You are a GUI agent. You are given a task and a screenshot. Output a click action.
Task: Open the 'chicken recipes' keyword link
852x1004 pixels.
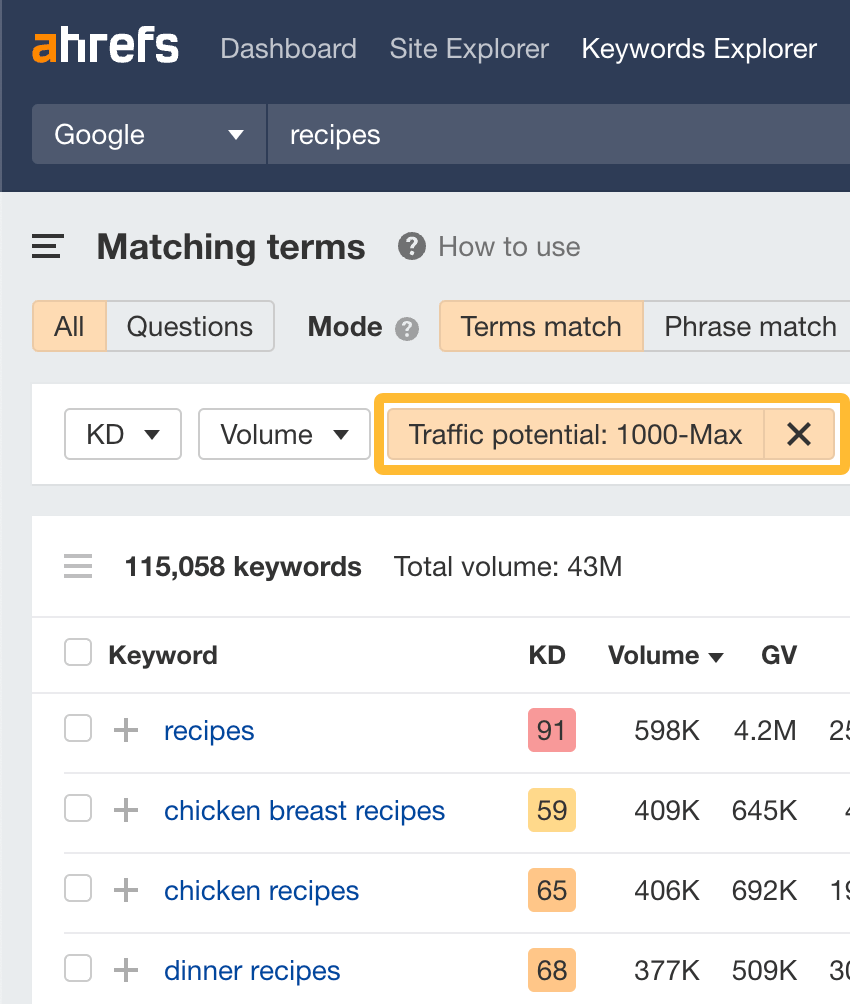pyautogui.click(x=261, y=890)
